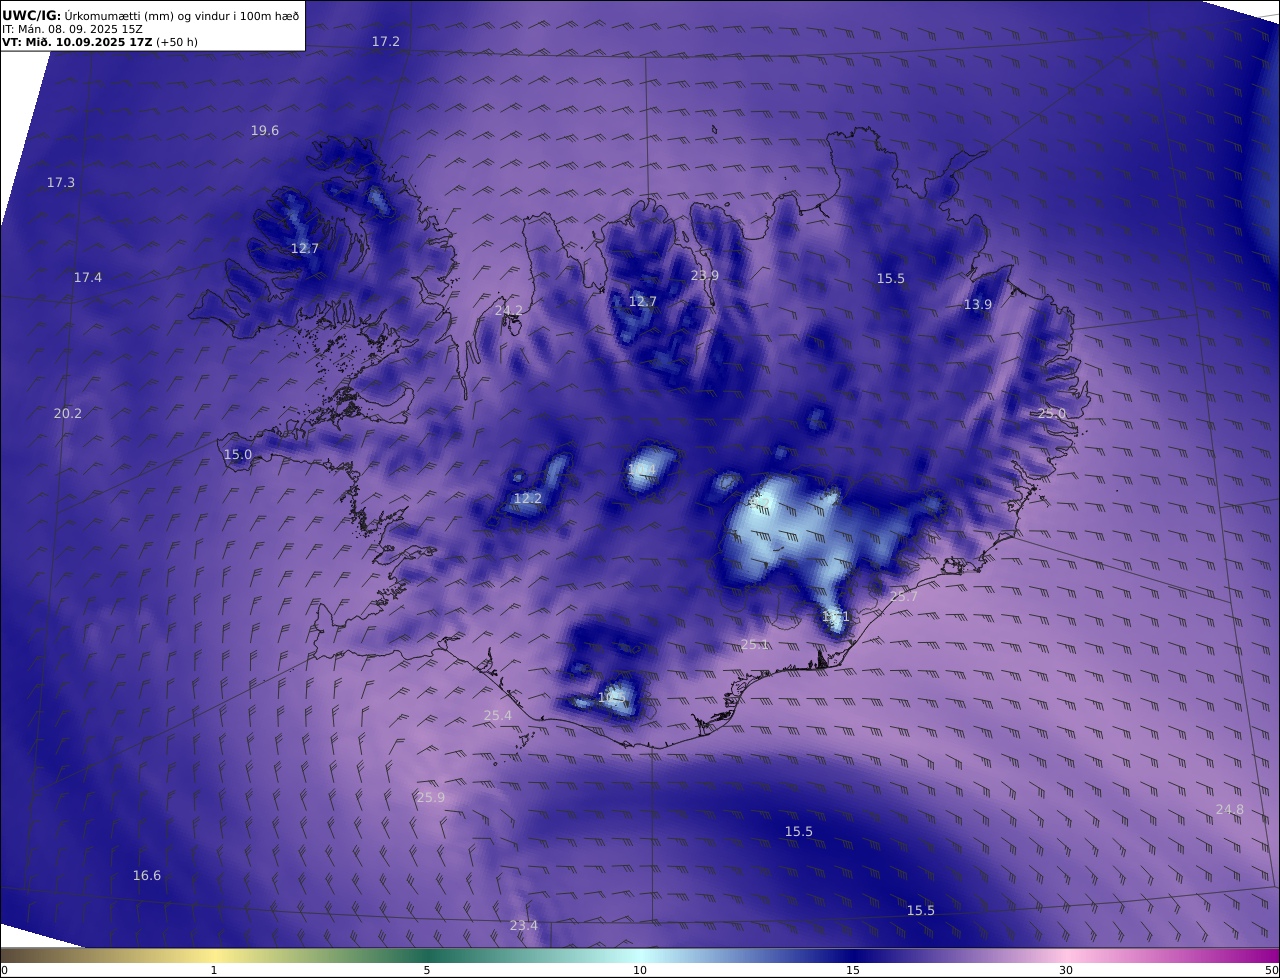The width and height of the screenshot is (1280, 978).
Task: Click the 25.0 value label
Action: coord(1052,414)
